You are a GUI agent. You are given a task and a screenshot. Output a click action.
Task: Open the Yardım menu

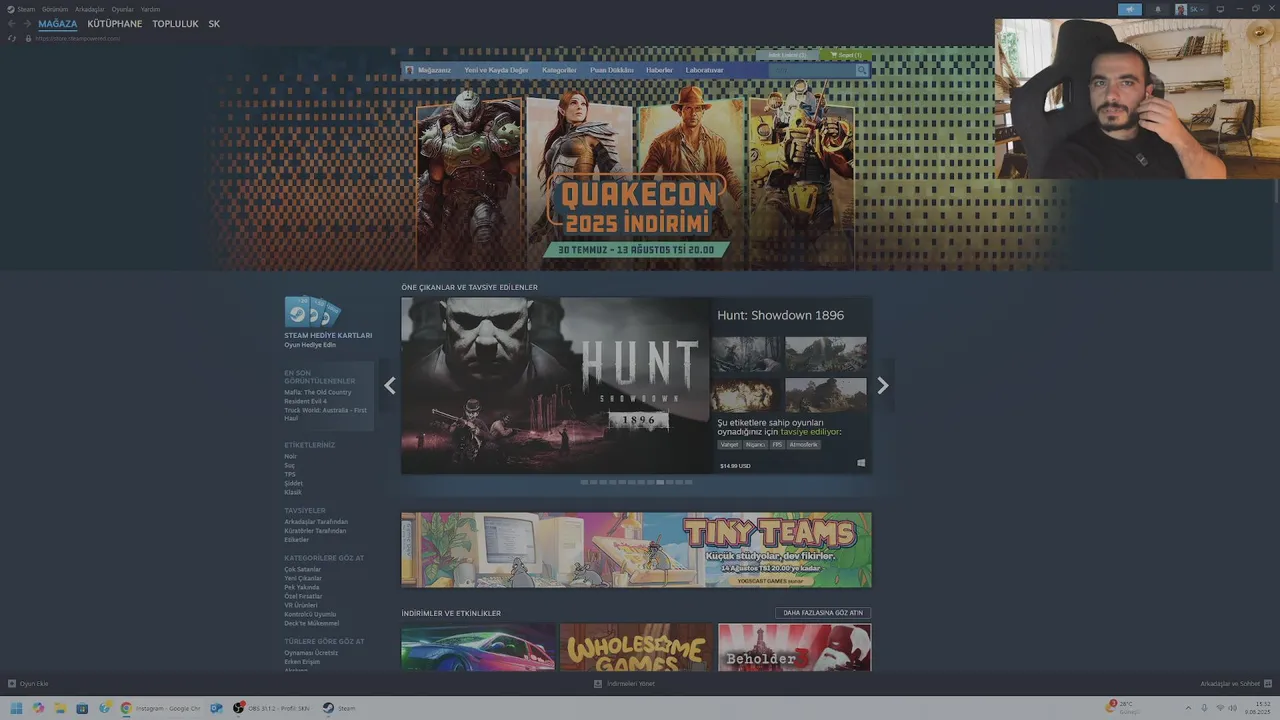click(150, 9)
